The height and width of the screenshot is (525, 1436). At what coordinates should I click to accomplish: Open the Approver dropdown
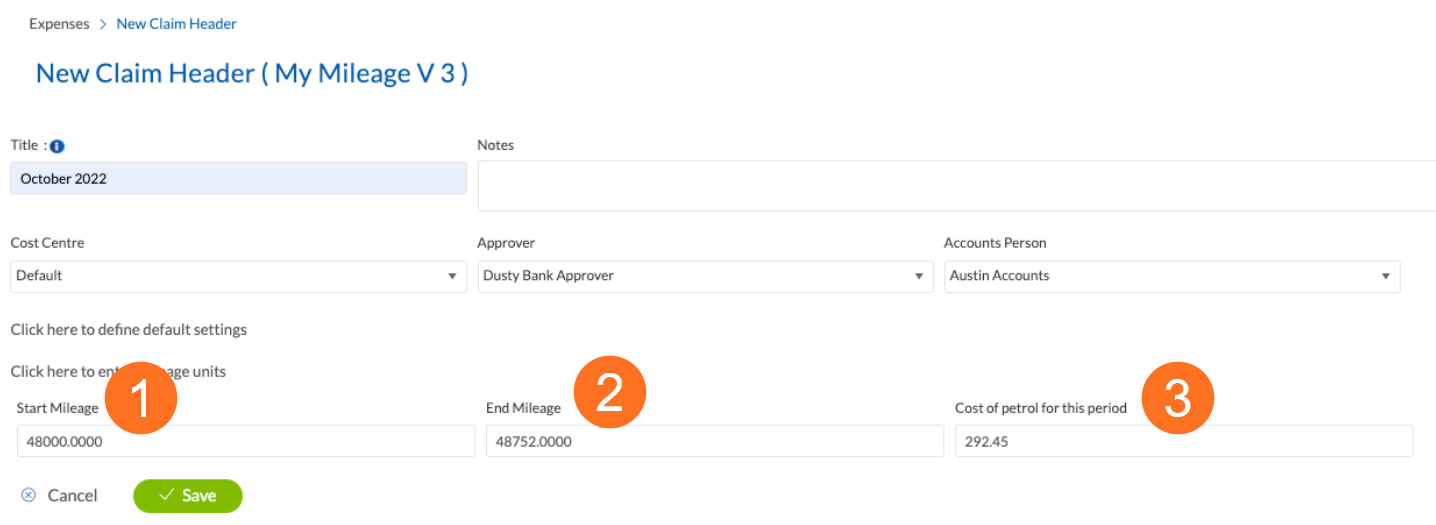click(706, 276)
